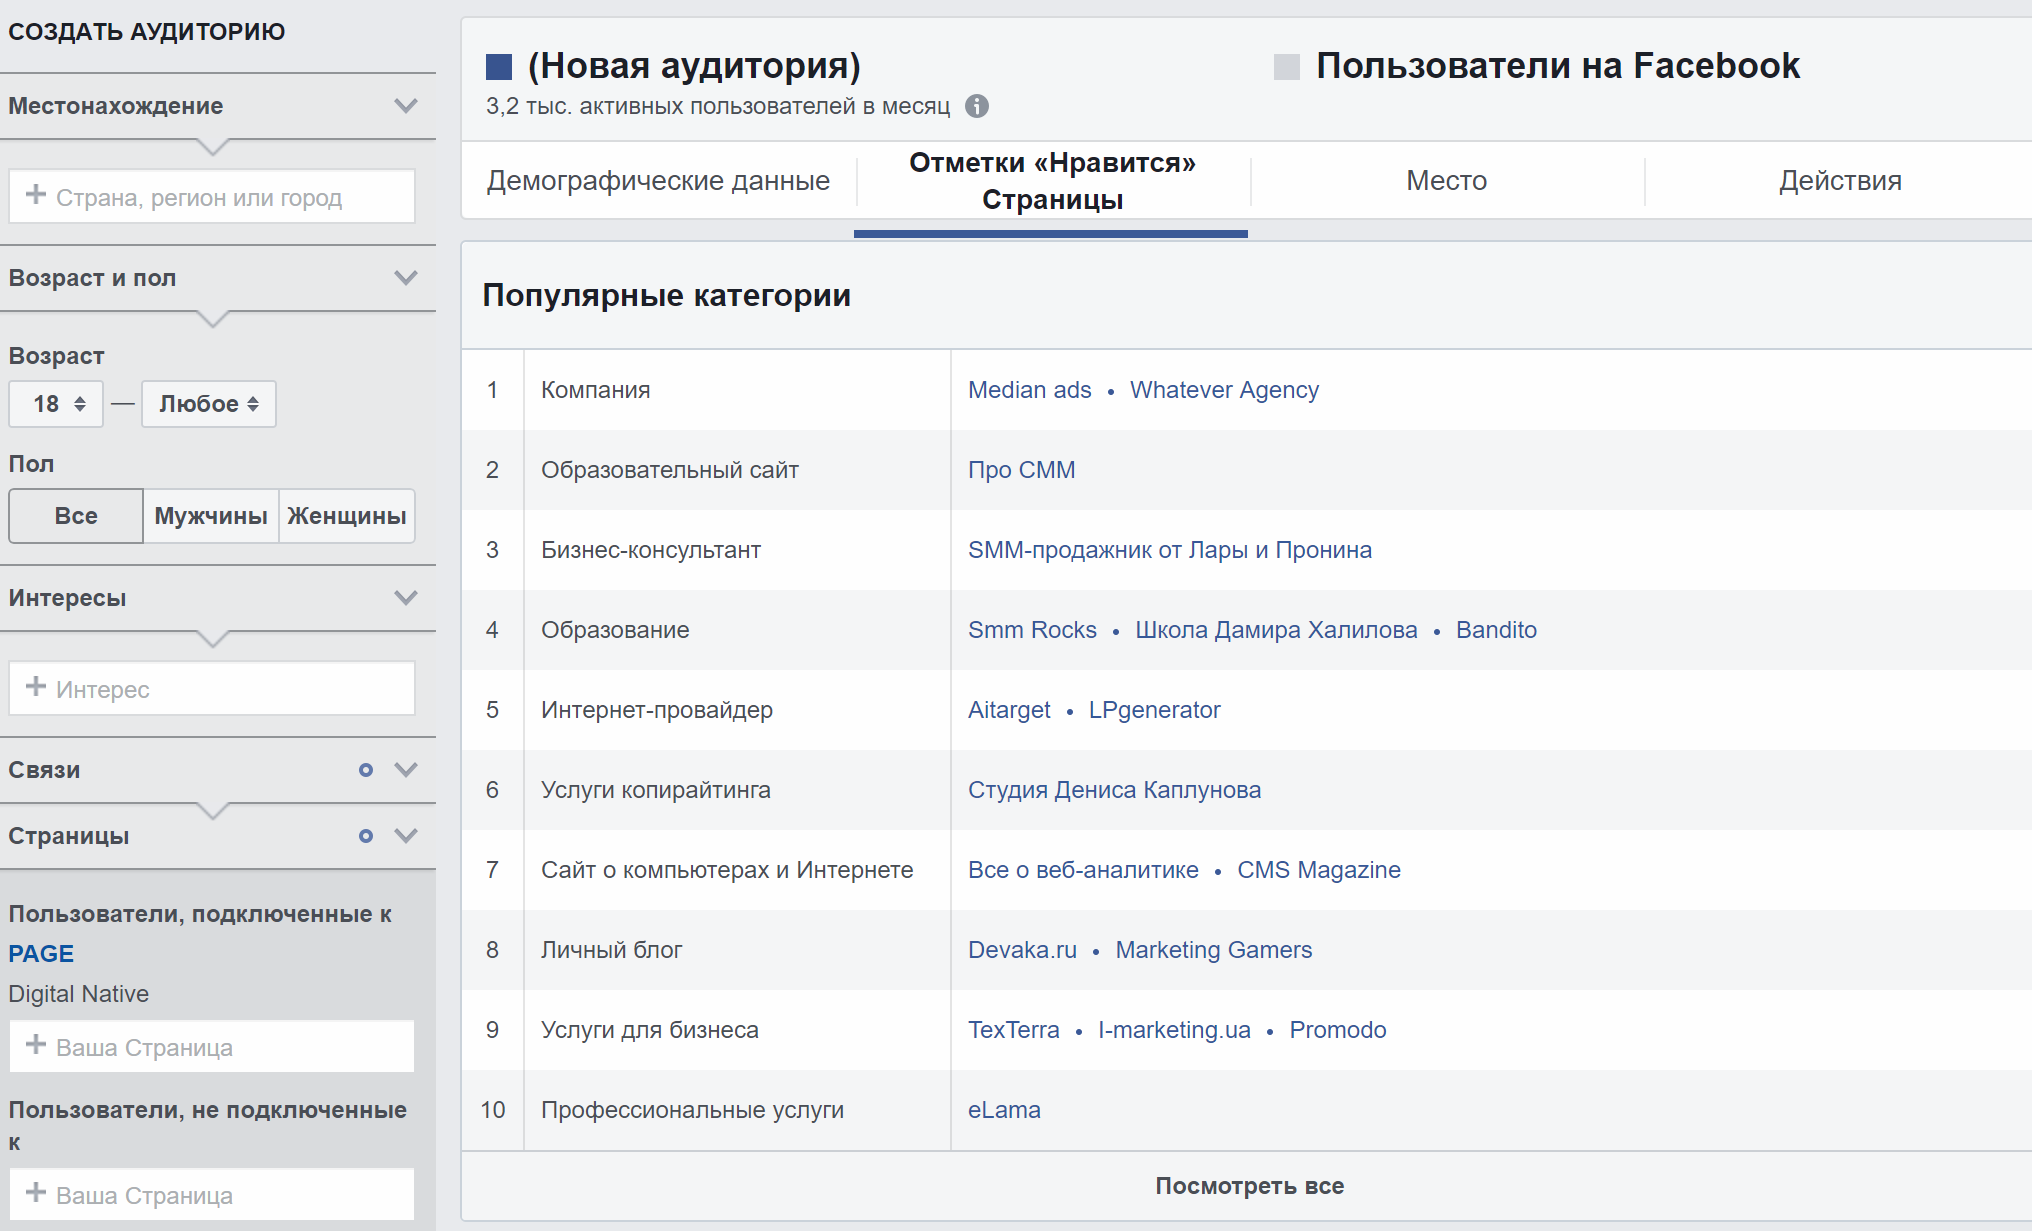Image resolution: width=2032 pixels, height=1231 pixels.
Task: Open the Smm Rocks link
Action: (1032, 630)
